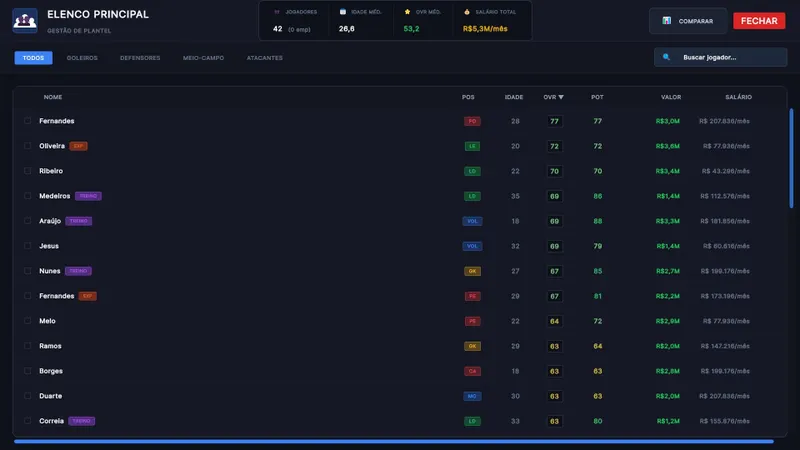This screenshot has height=450, width=800.
Task: Select the TODOS filter tab
Action: pos(33,58)
